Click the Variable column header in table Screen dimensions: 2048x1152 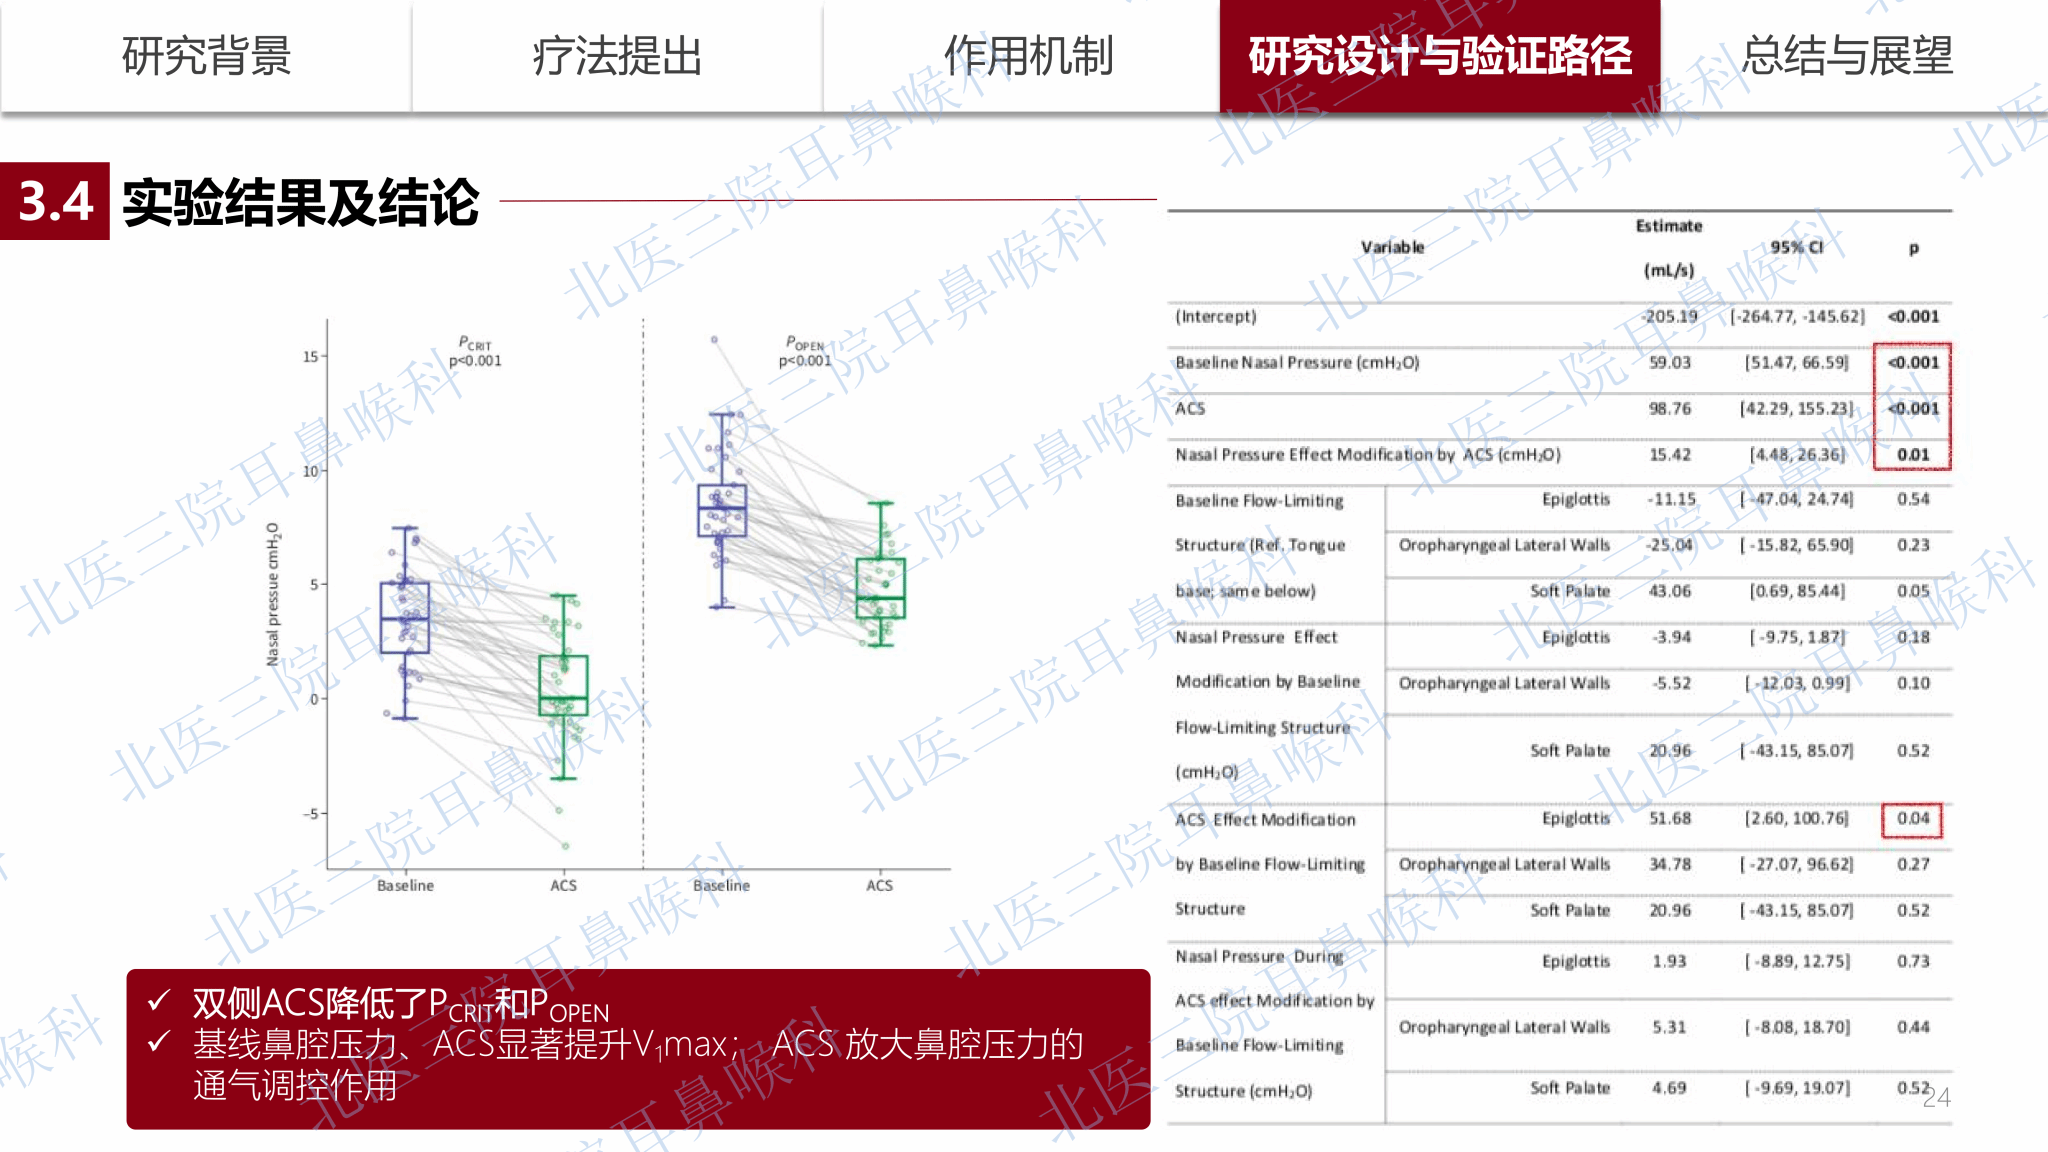pyautogui.click(x=1392, y=247)
